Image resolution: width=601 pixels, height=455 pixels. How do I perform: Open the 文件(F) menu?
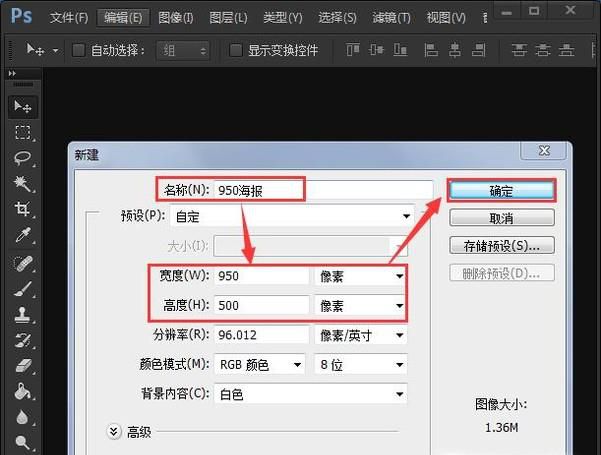click(x=69, y=18)
